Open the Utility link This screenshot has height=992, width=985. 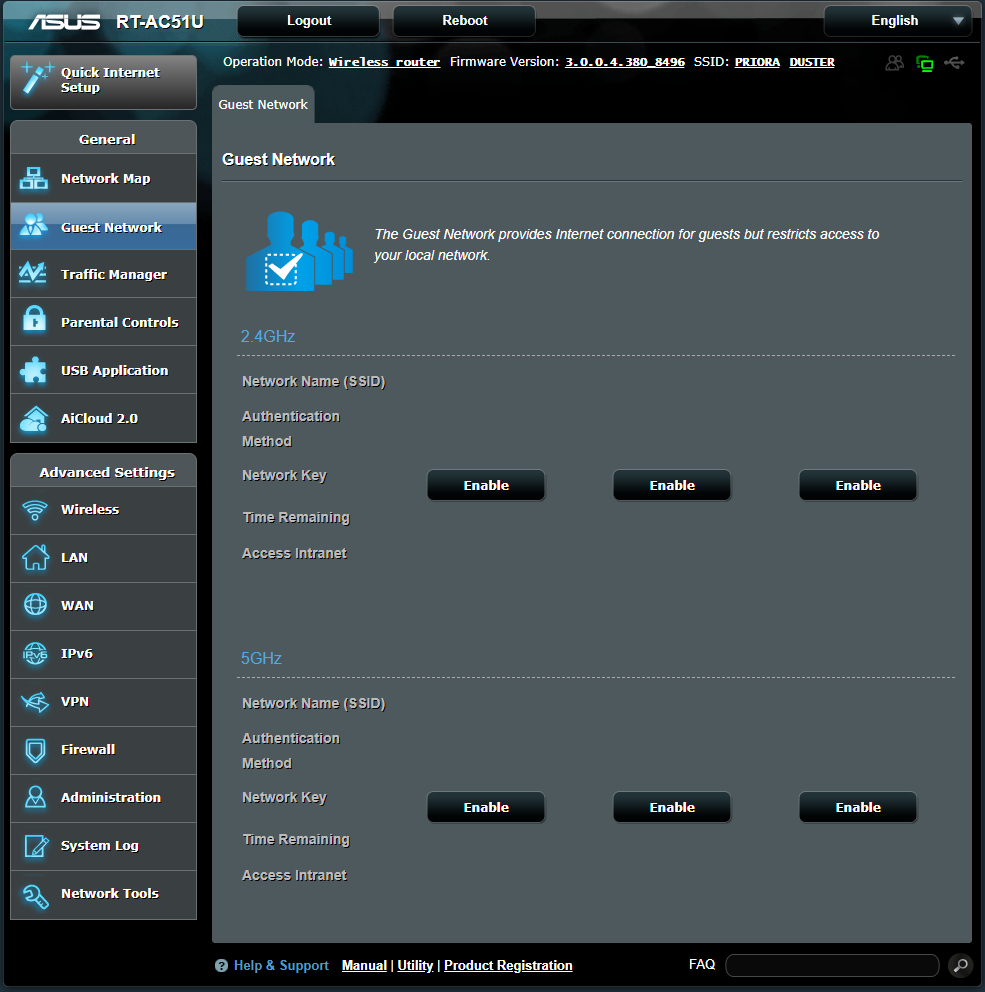tap(415, 965)
